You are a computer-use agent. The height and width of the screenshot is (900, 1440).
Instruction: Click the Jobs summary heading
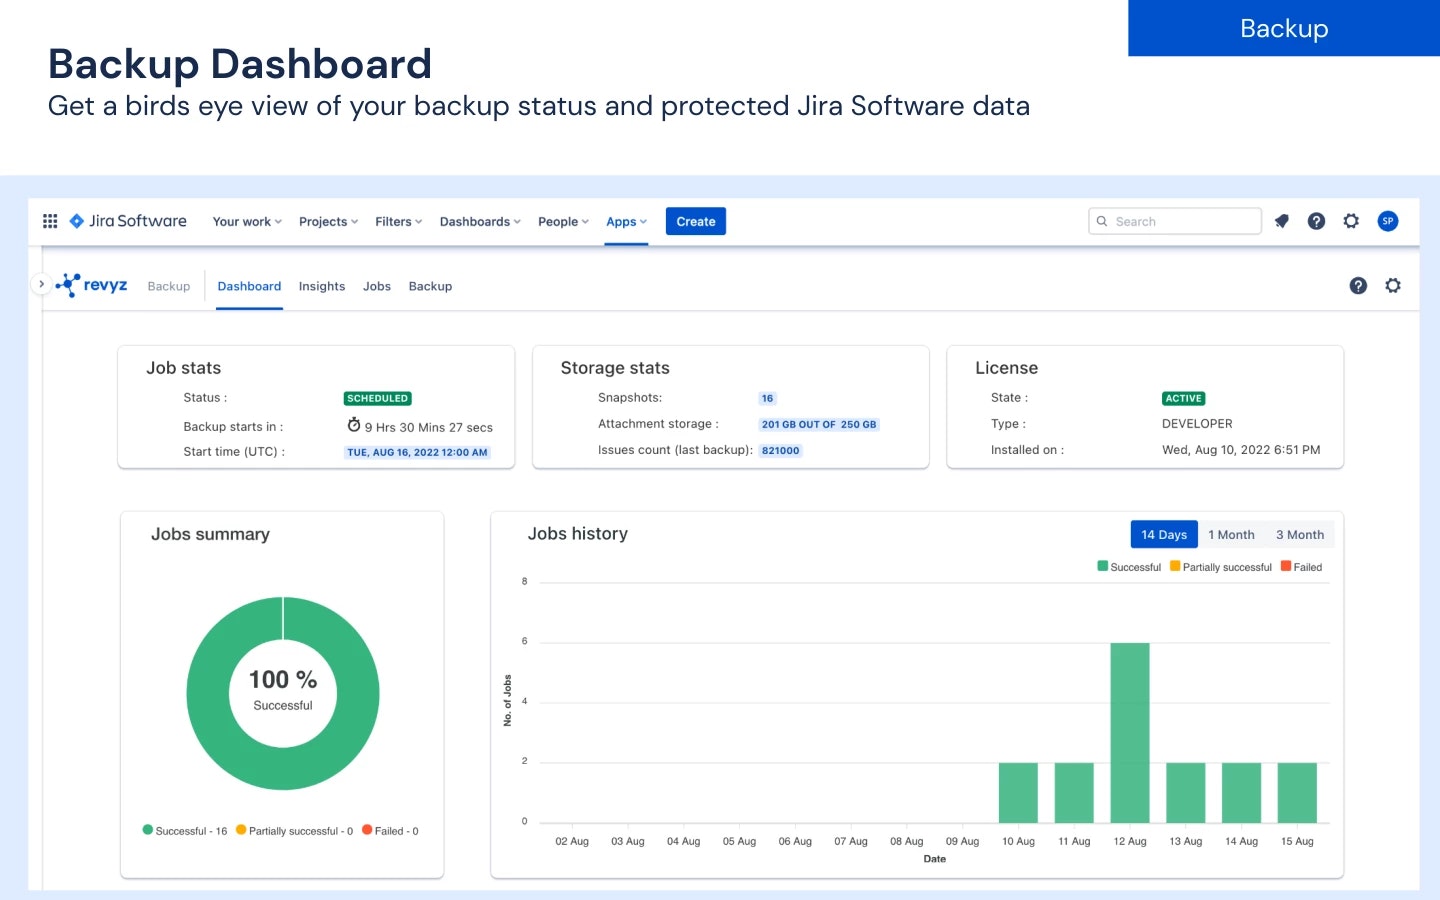pyautogui.click(x=210, y=534)
